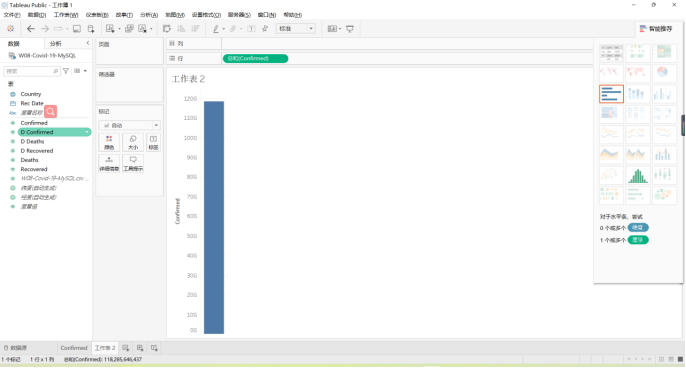Image resolution: width=686 pixels, height=368 pixels.
Task: Open the Worksheet menu
Action: coord(66,15)
